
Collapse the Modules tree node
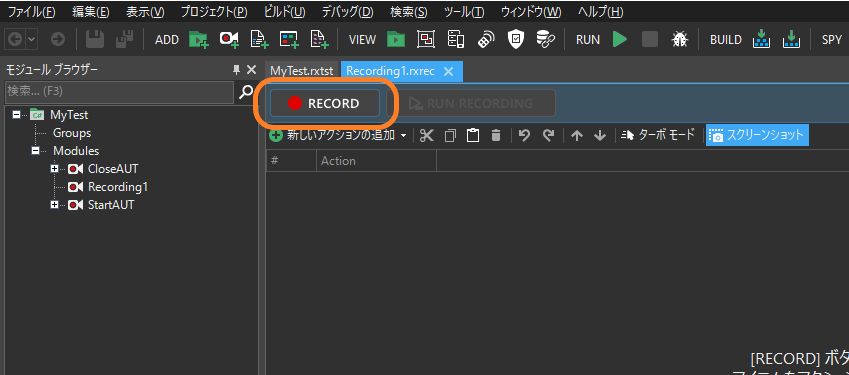[x=35, y=151]
